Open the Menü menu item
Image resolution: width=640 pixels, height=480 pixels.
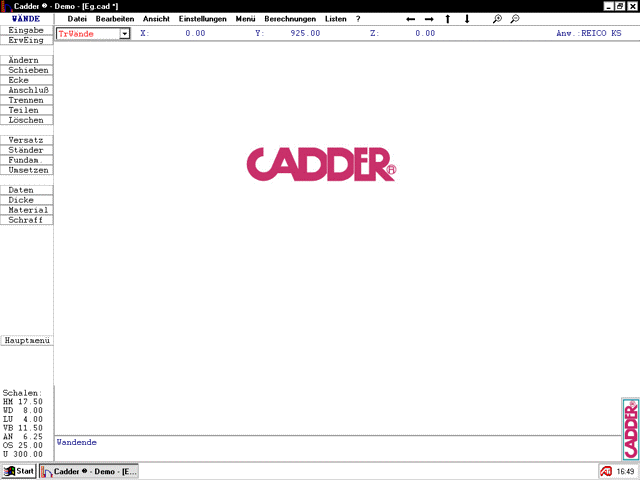(245, 19)
